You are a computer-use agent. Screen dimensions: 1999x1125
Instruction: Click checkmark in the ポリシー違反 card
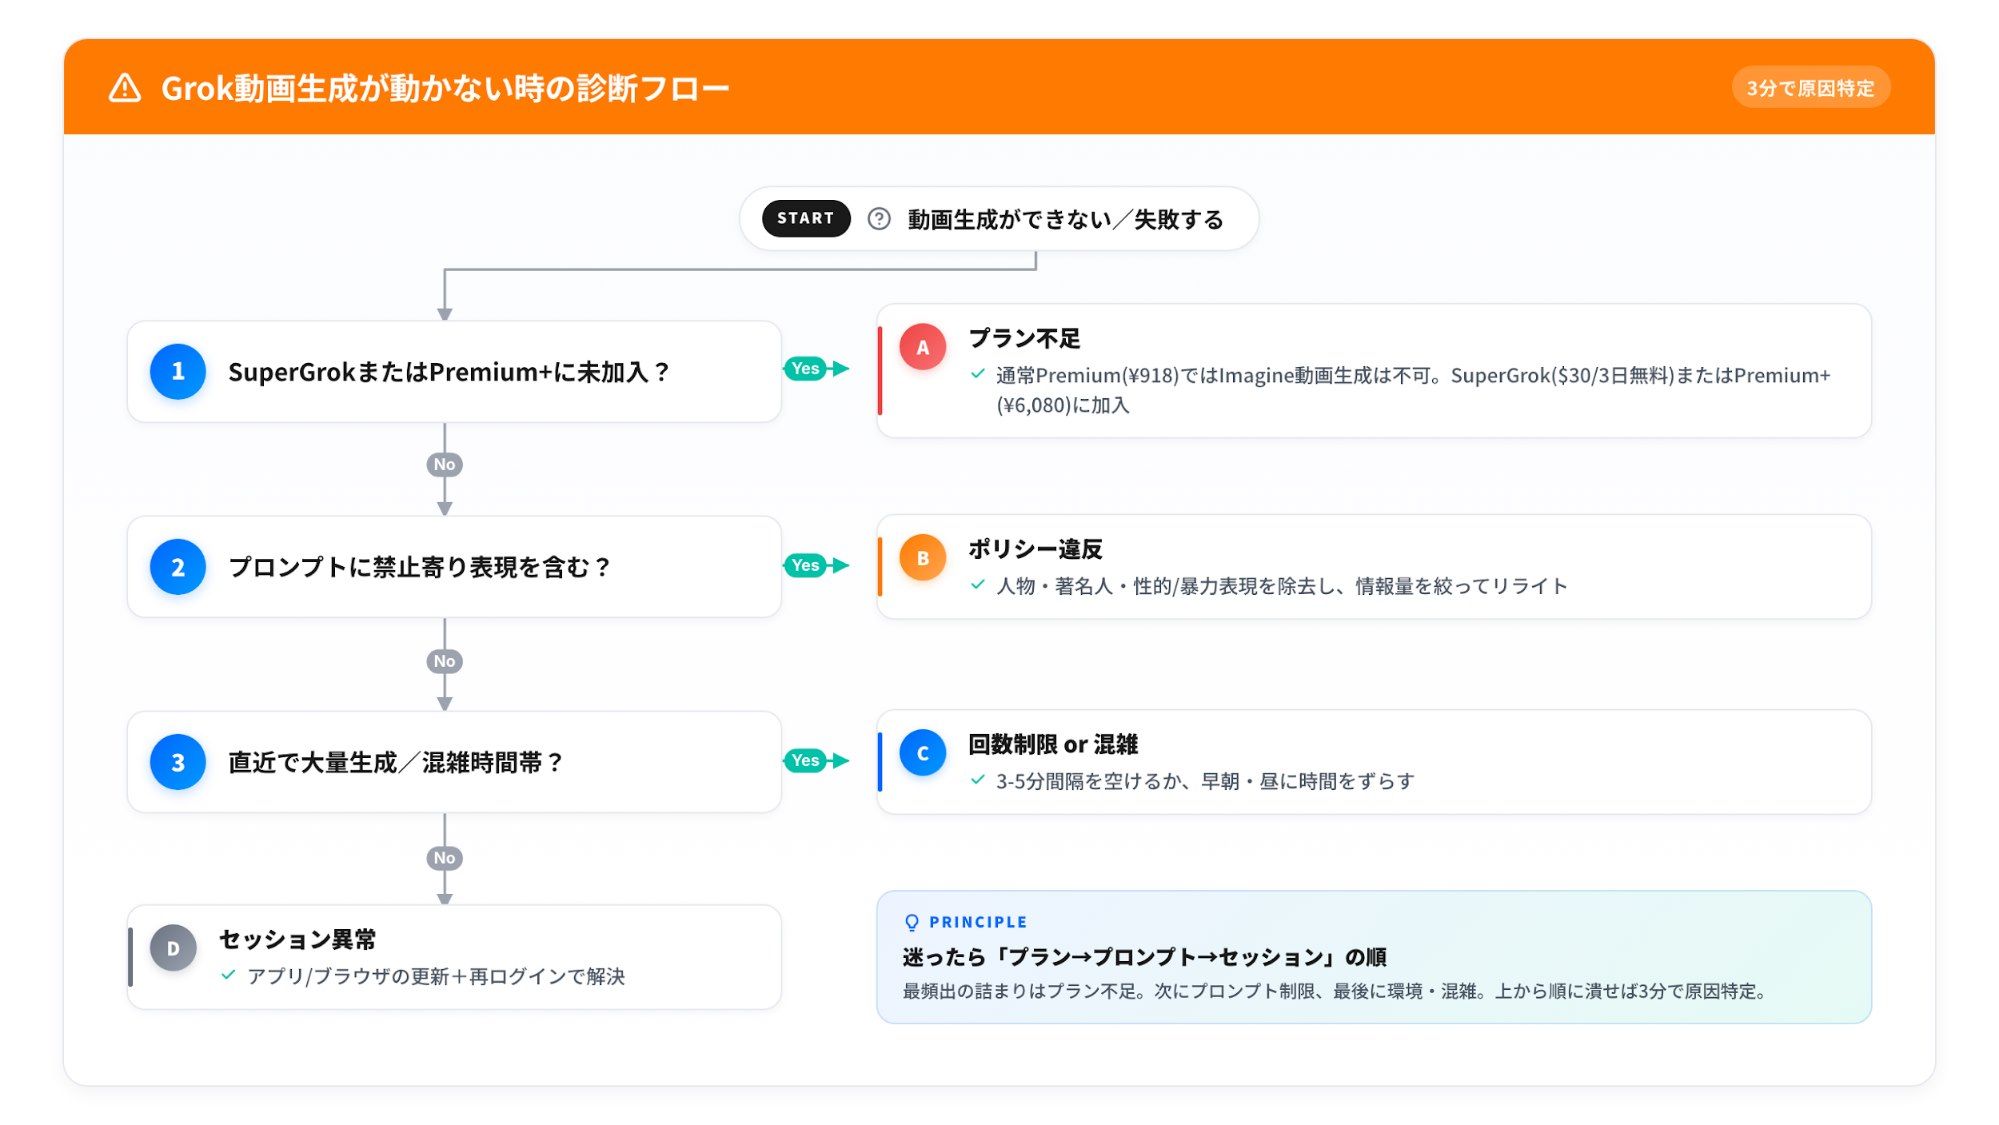(978, 585)
